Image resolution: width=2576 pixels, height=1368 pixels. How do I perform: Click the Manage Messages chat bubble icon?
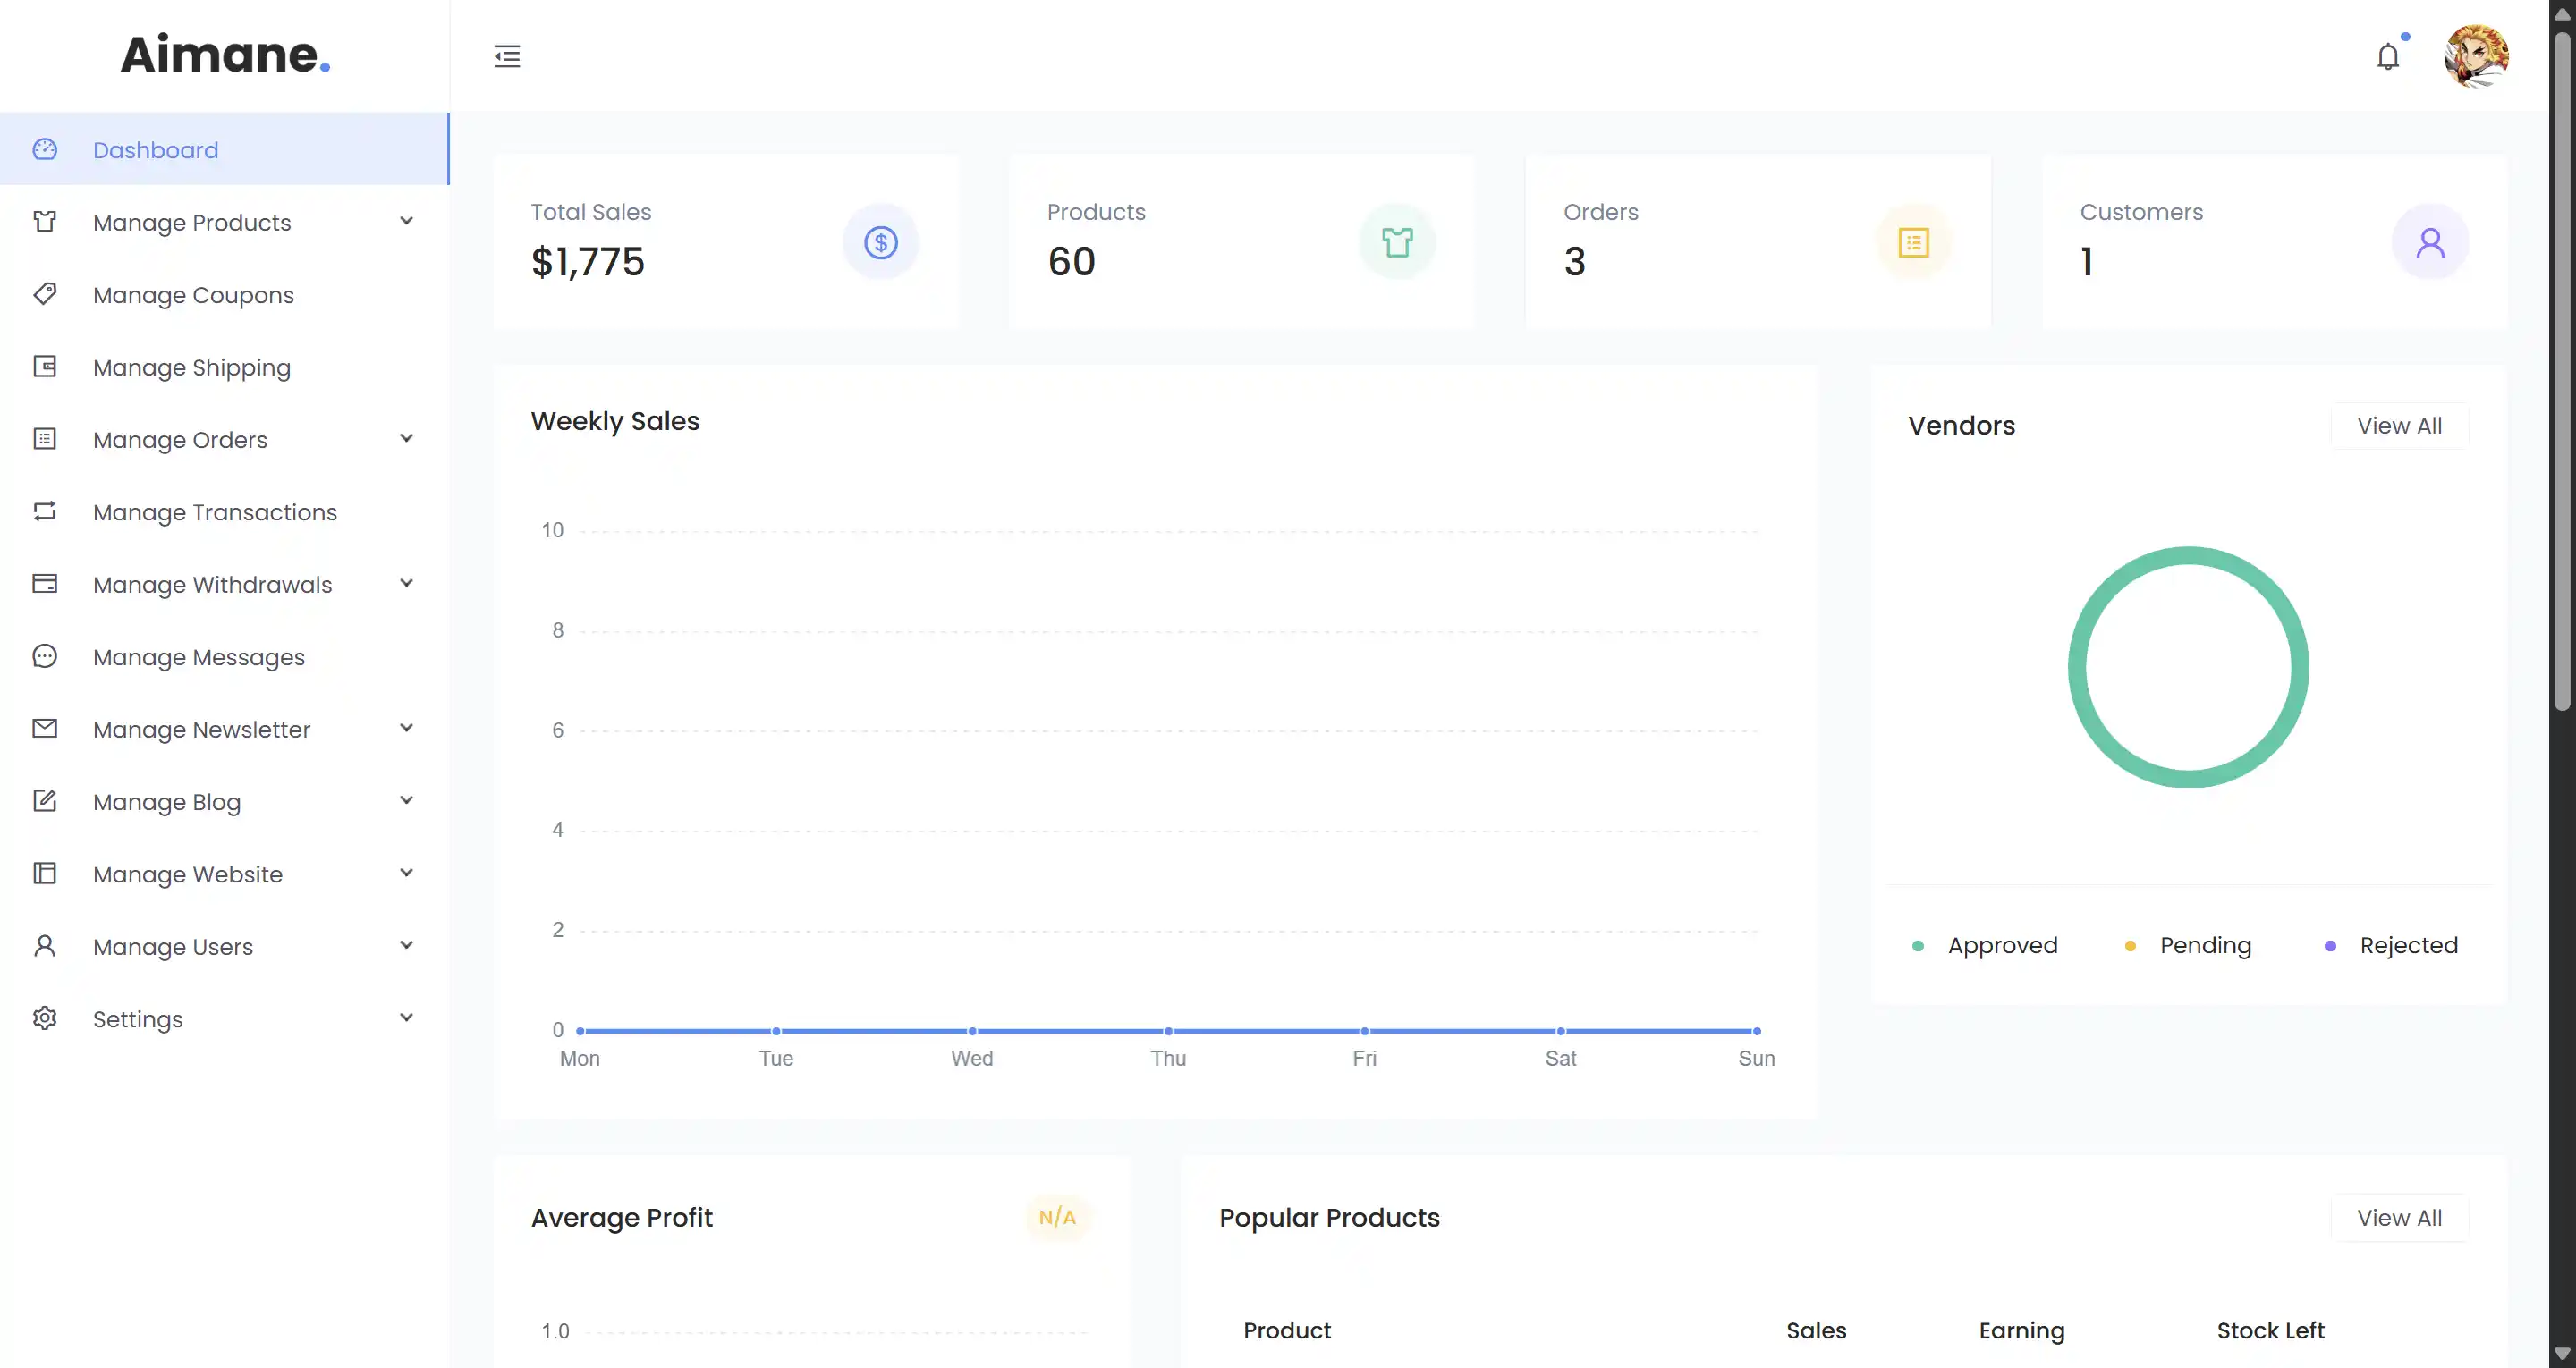point(45,656)
